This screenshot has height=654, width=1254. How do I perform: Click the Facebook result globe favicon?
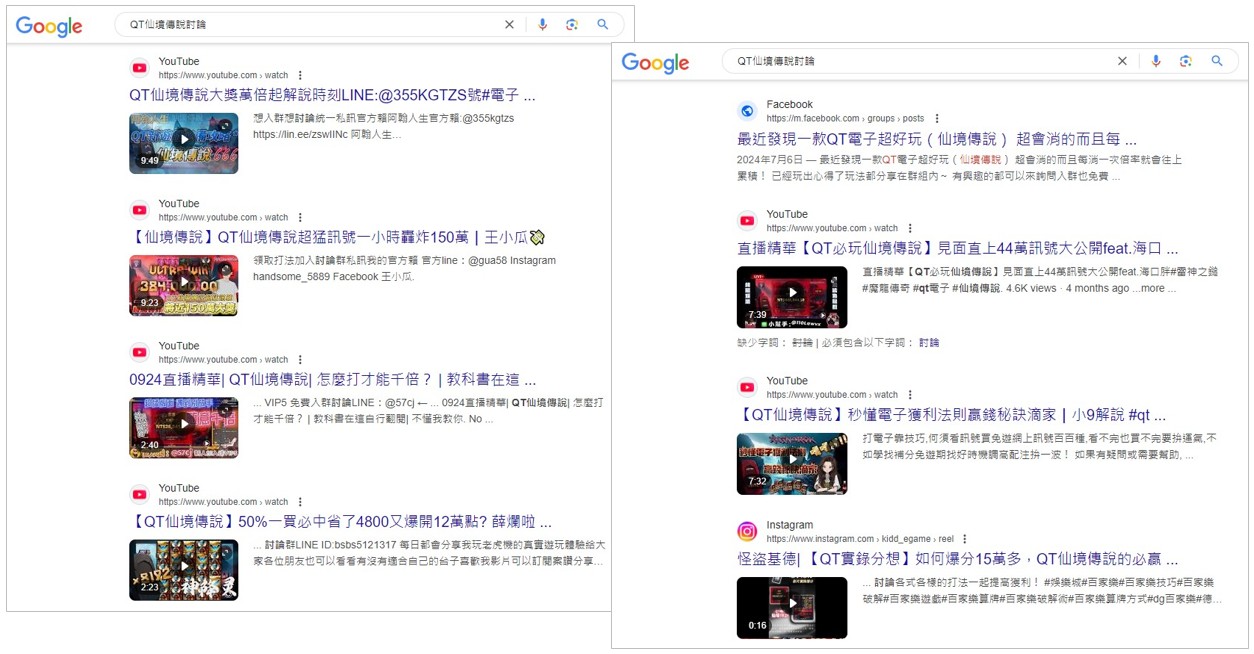click(747, 111)
